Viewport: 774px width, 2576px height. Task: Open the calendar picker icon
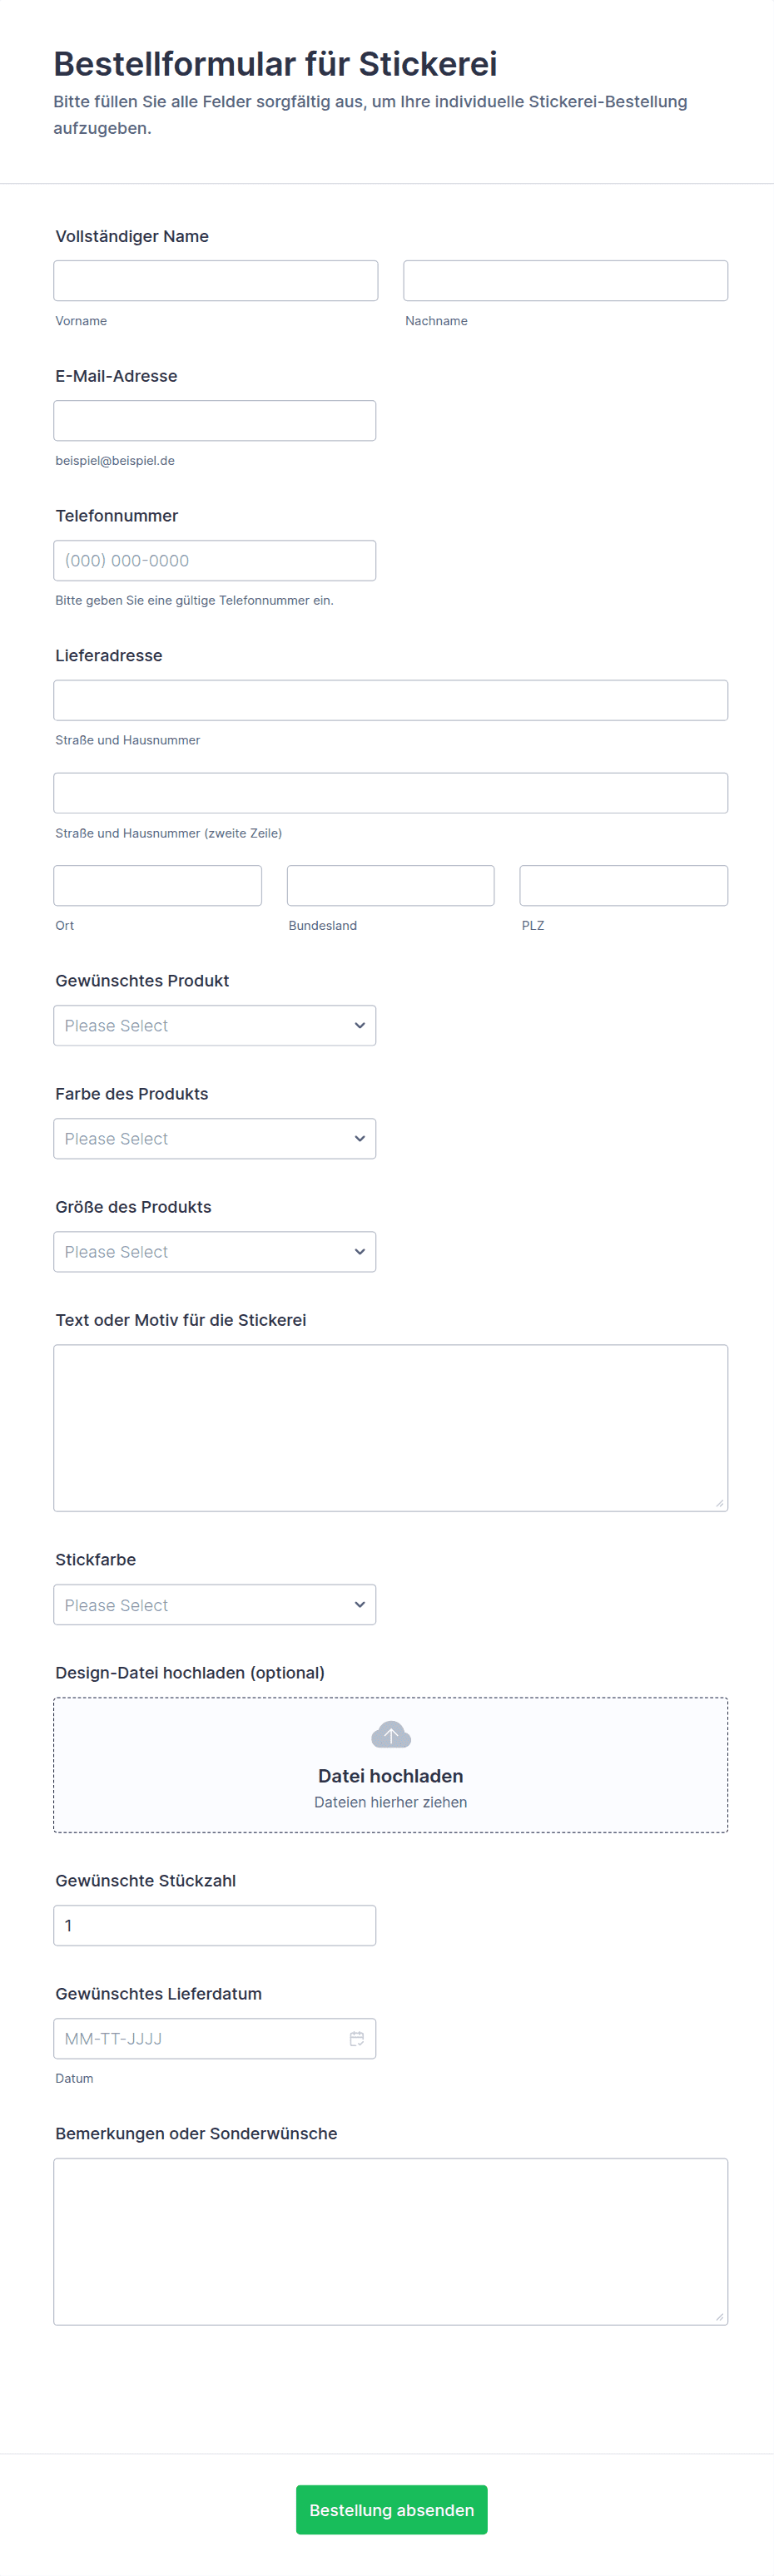tap(356, 2038)
